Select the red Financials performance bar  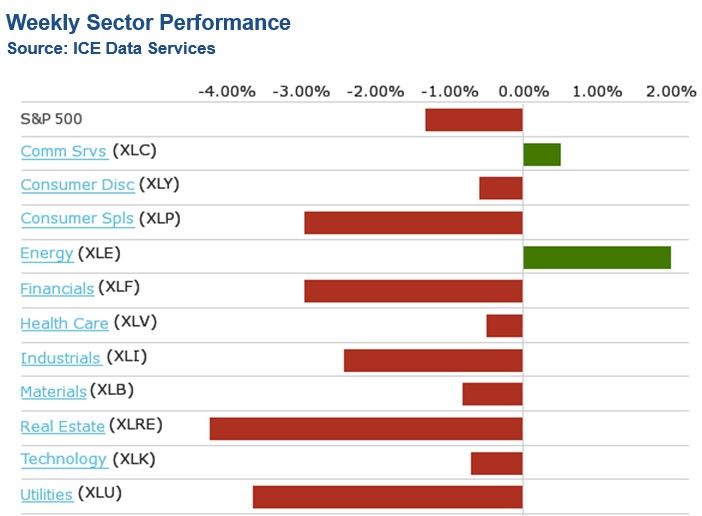coord(413,291)
